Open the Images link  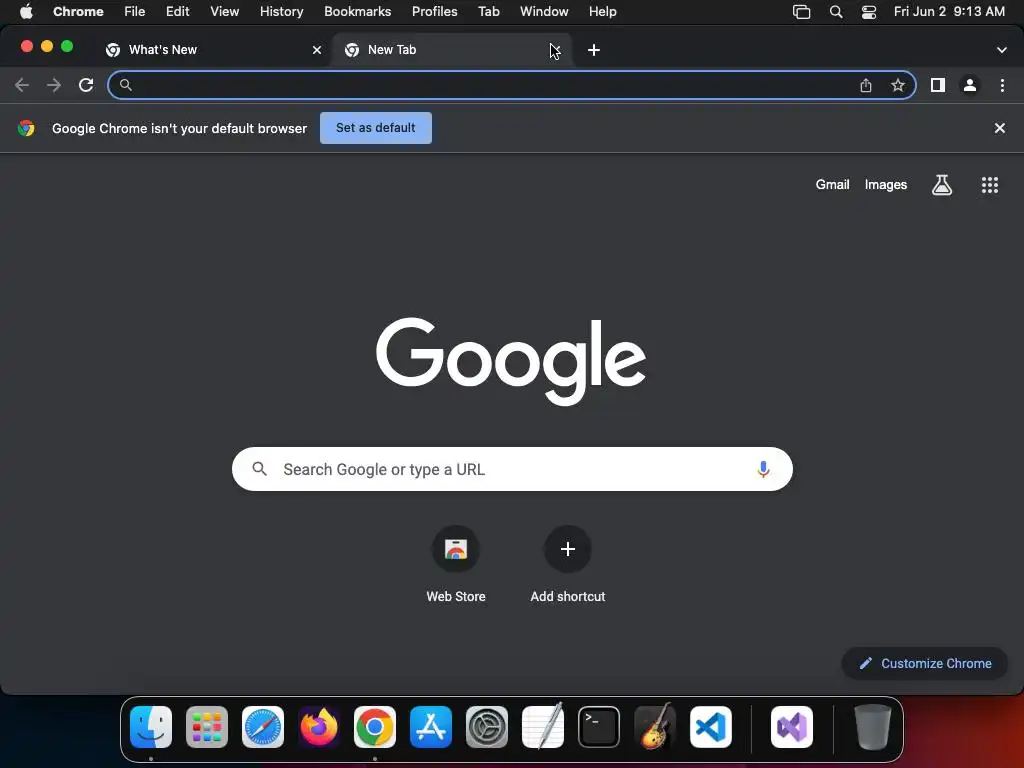[886, 185]
